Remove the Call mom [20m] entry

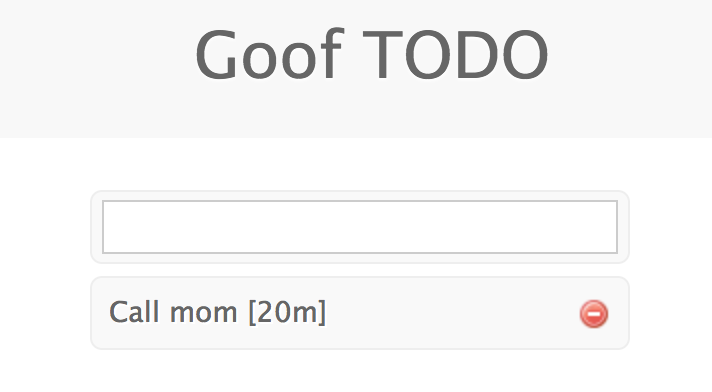tap(593, 313)
